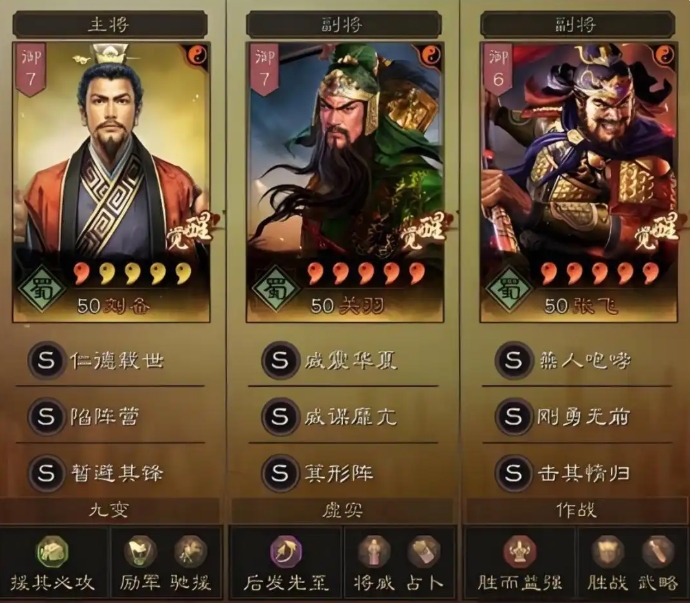Tap the 占卜 skill icon
This screenshot has height=603, width=690.
pyautogui.click(x=424, y=551)
